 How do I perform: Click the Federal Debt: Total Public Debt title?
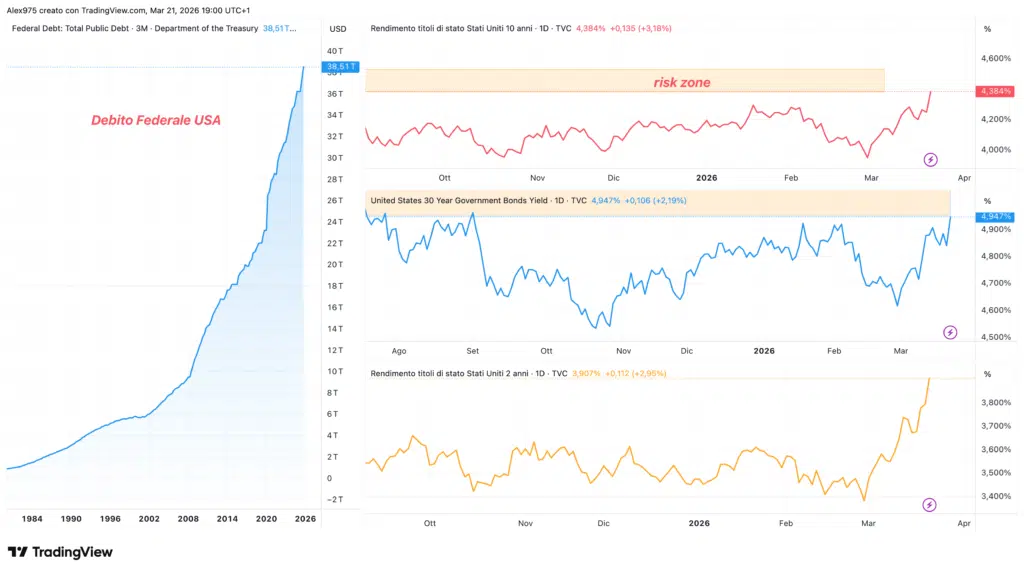pyautogui.click(x=135, y=28)
